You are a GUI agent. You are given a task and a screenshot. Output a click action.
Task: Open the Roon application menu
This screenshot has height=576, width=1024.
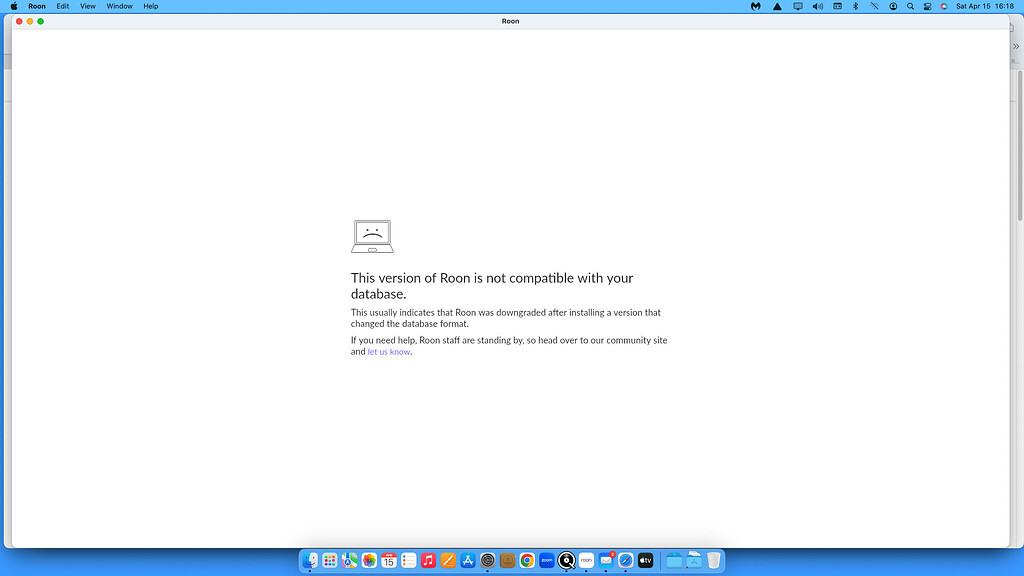point(37,6)
